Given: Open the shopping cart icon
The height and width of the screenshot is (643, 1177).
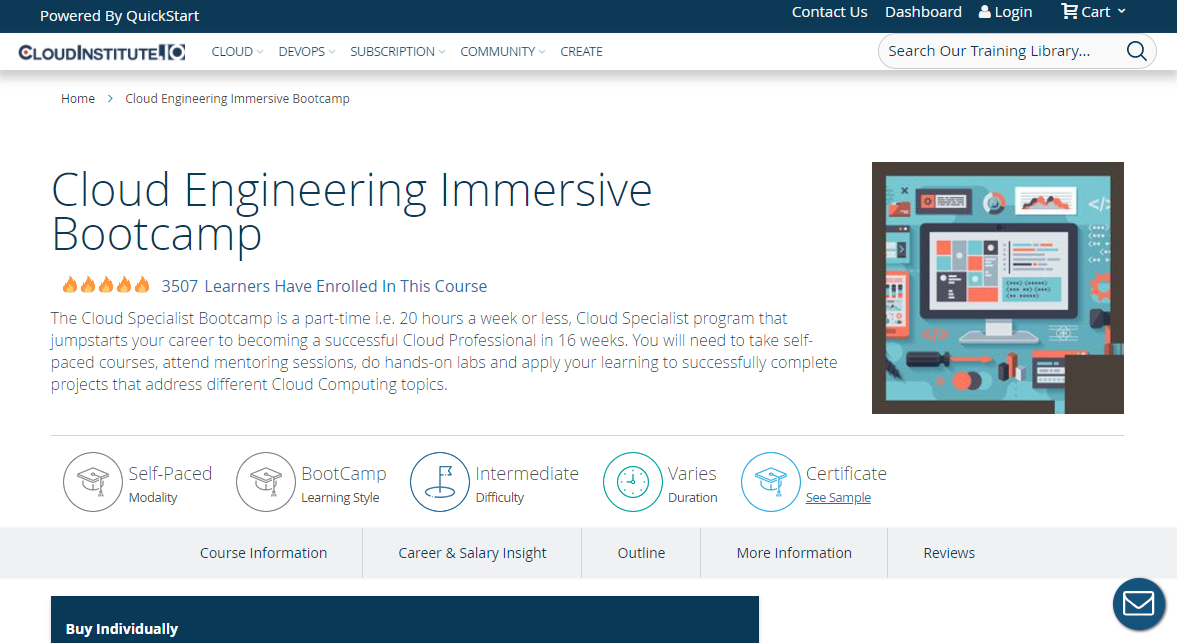Looking at the screenshot, I should click(1070, 12).
